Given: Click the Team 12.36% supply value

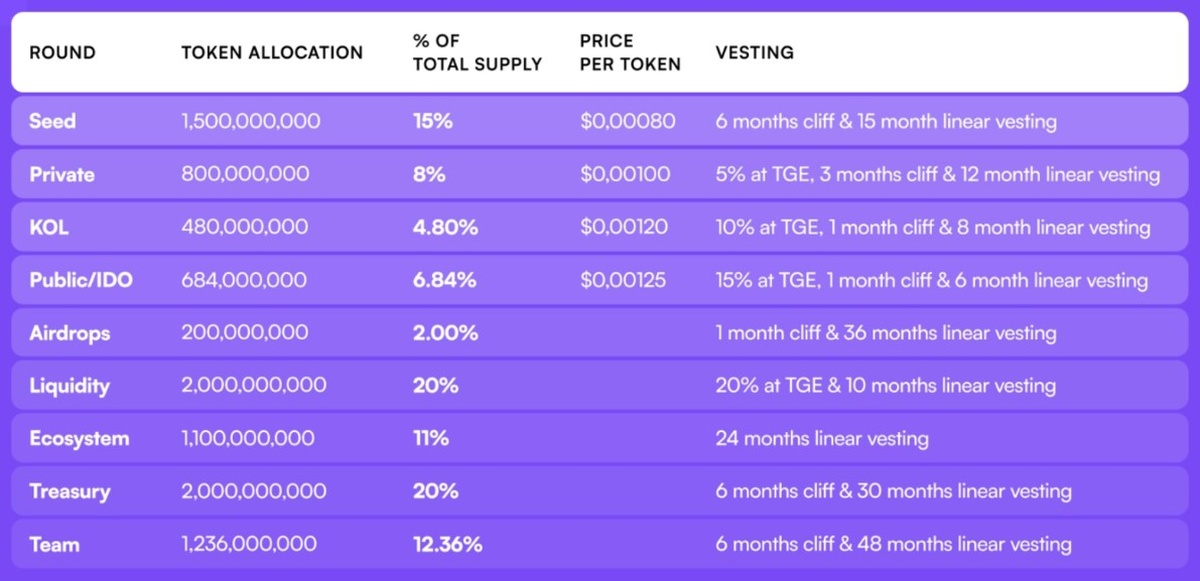Looking at the screenshot, I should coord(448,545).
